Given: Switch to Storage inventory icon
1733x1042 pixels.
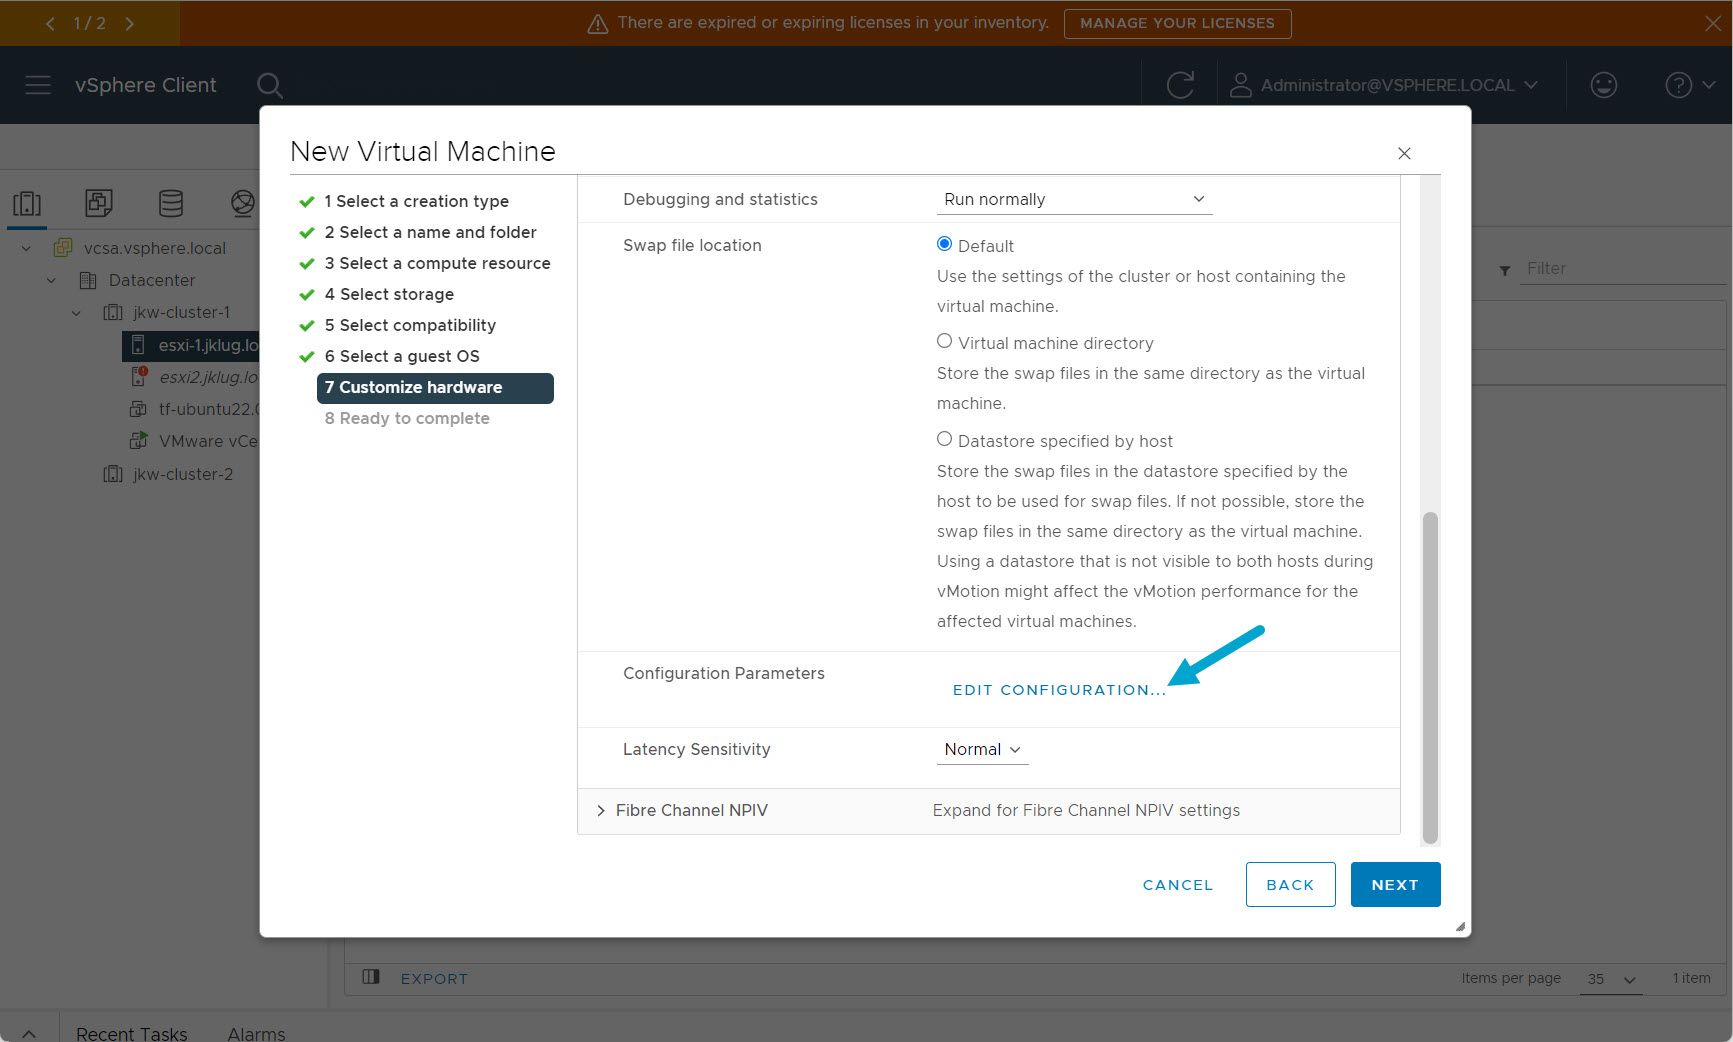Looking at the screenshot, I should 171,204.
